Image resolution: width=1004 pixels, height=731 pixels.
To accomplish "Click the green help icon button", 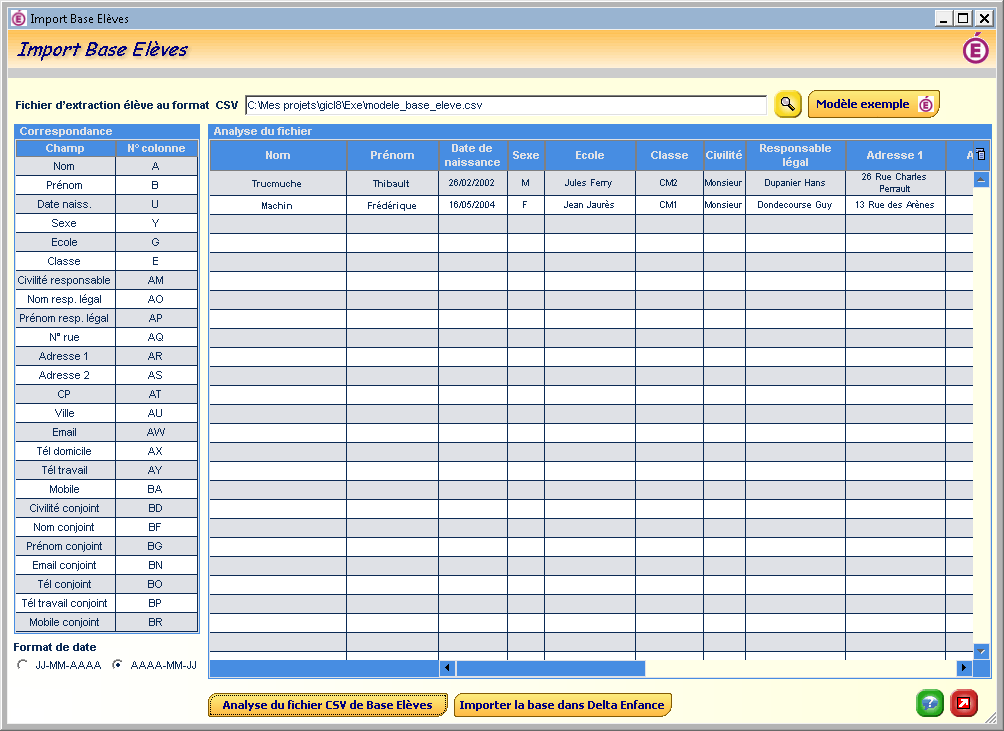I will [929, 703].
